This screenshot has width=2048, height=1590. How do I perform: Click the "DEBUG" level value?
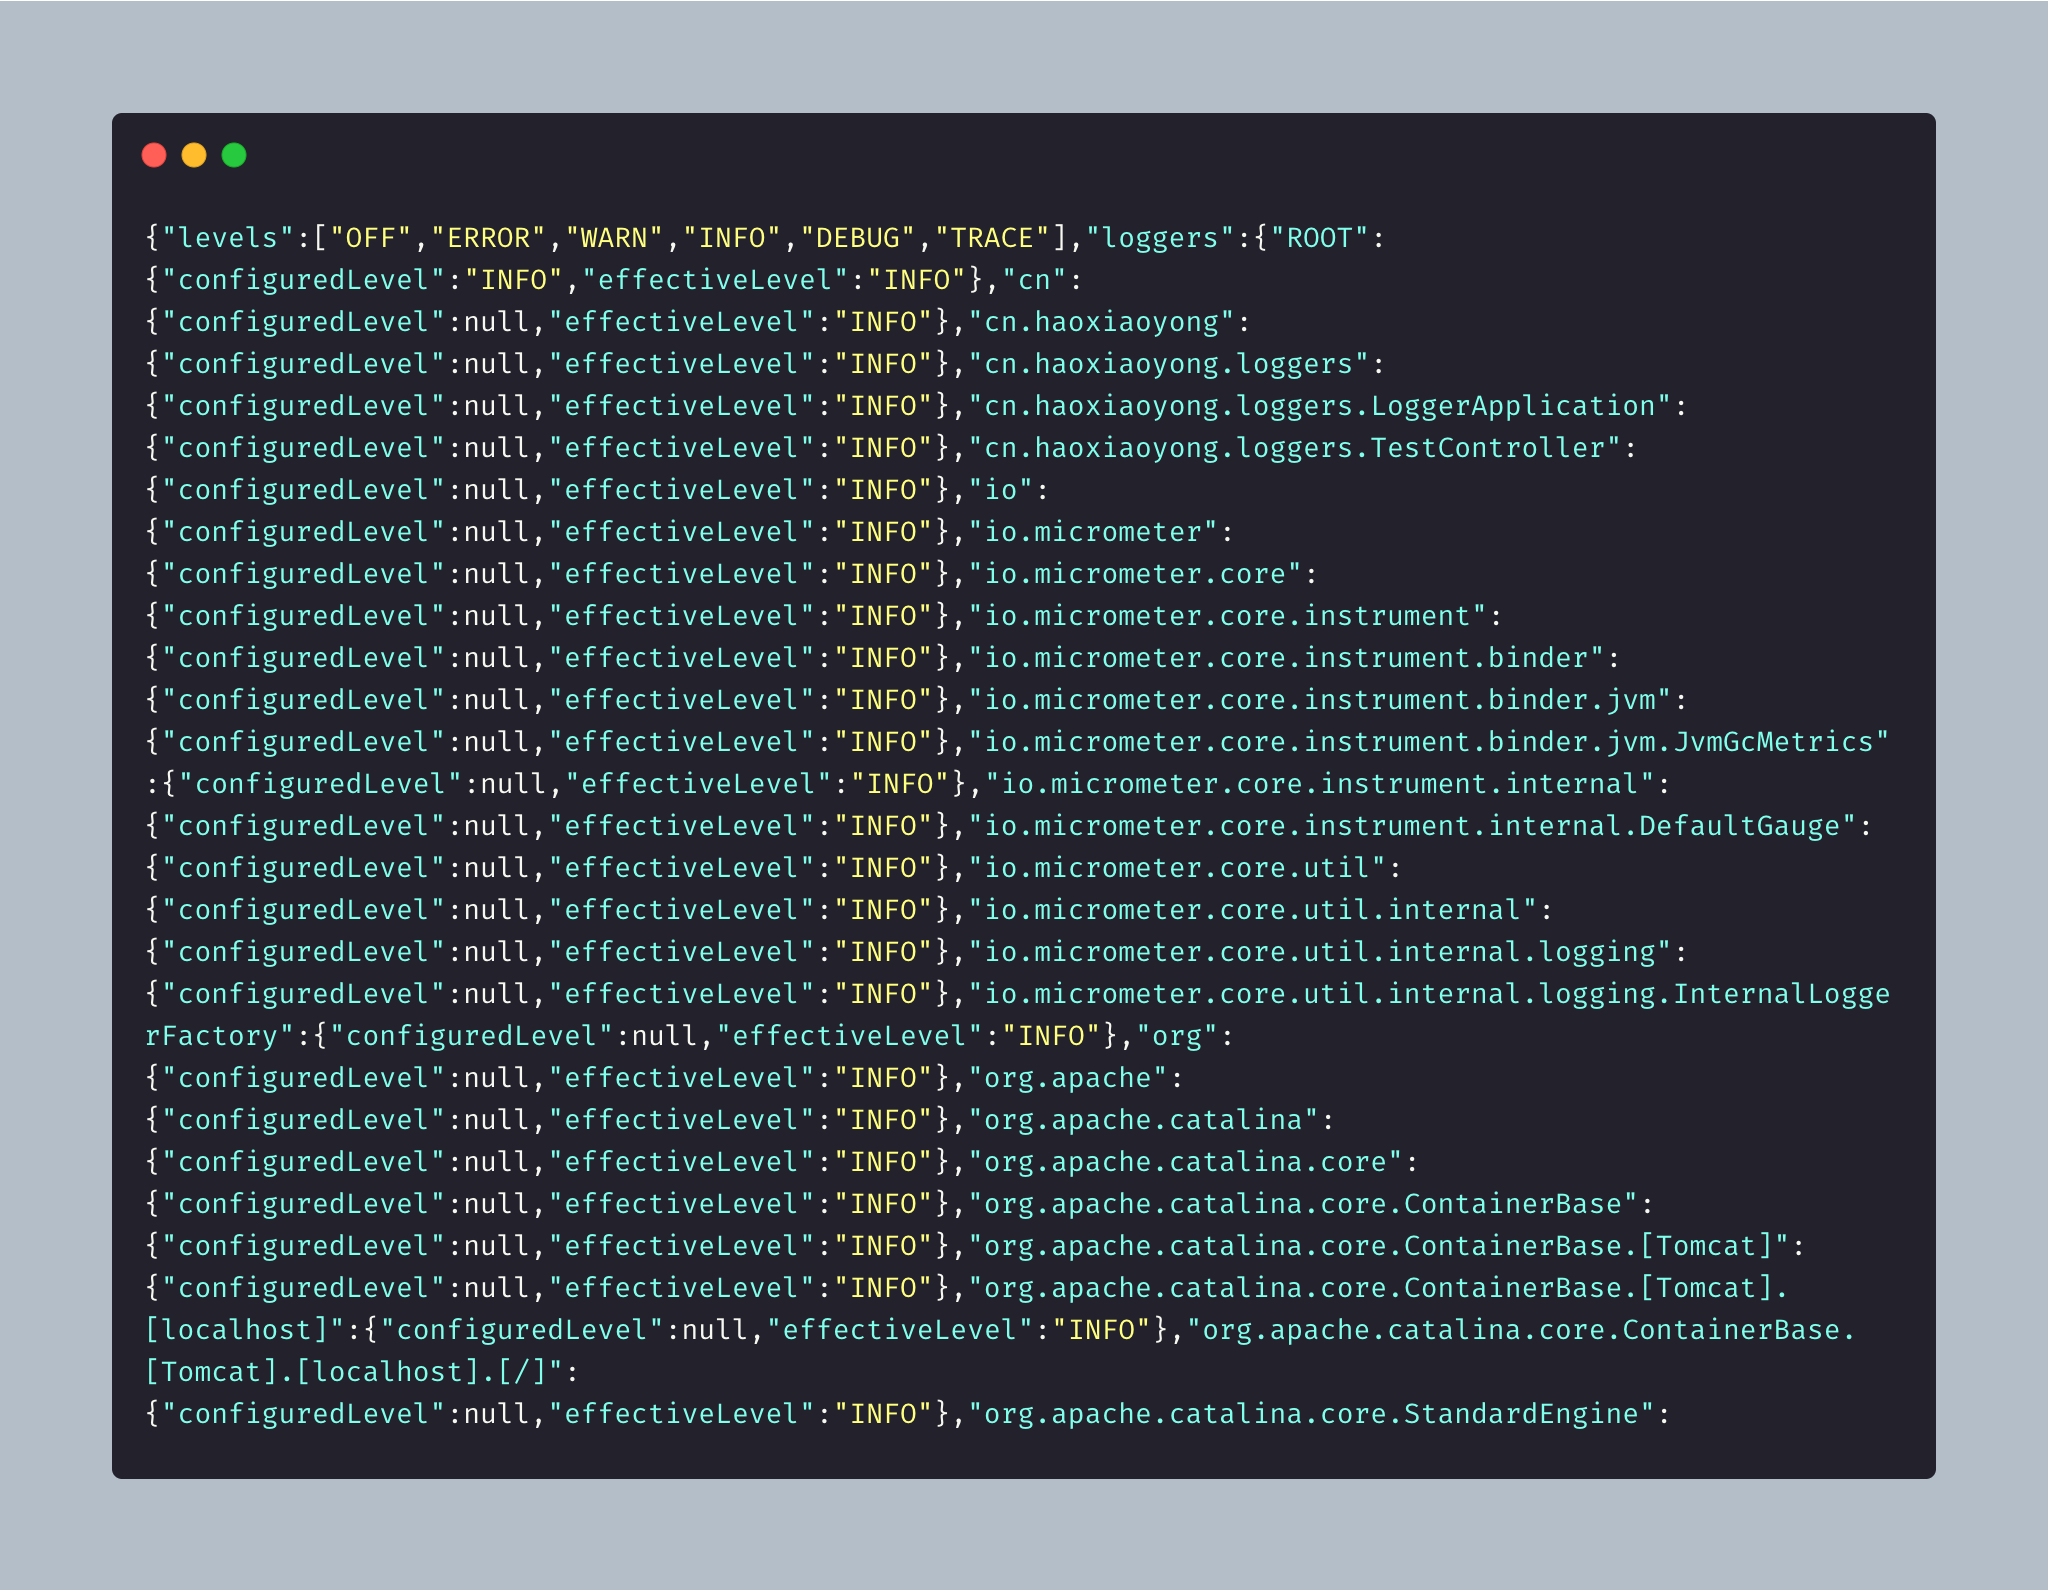pyautogui.click(x=859, y=238)
